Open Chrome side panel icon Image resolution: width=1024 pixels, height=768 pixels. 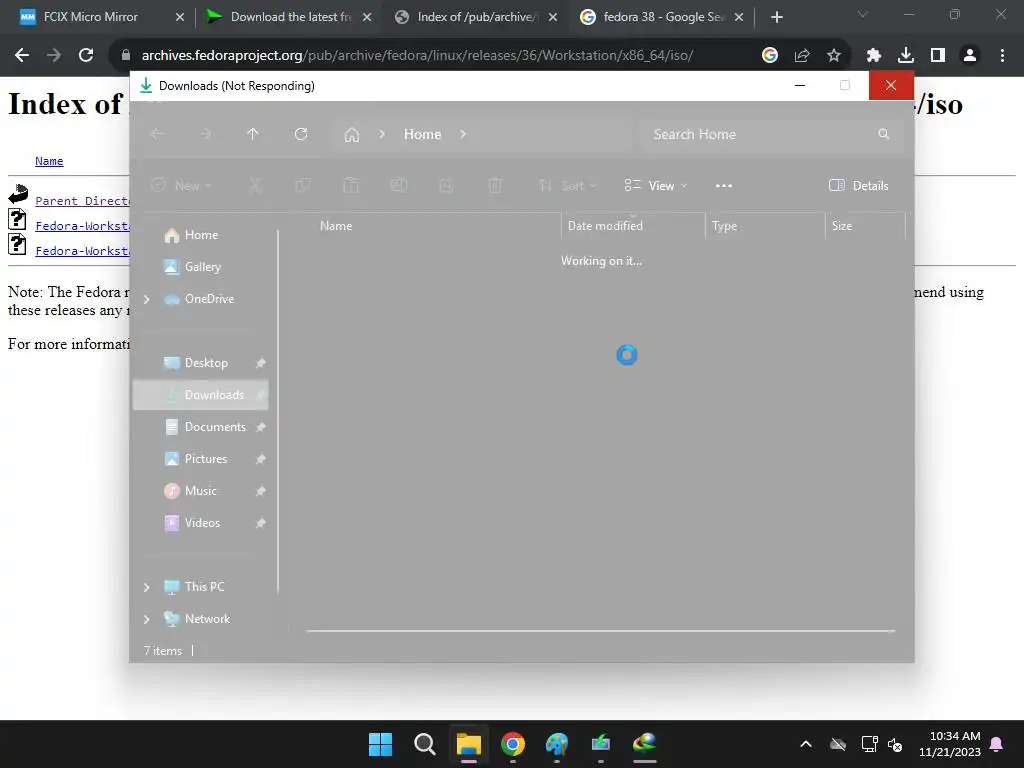(938, 56)
